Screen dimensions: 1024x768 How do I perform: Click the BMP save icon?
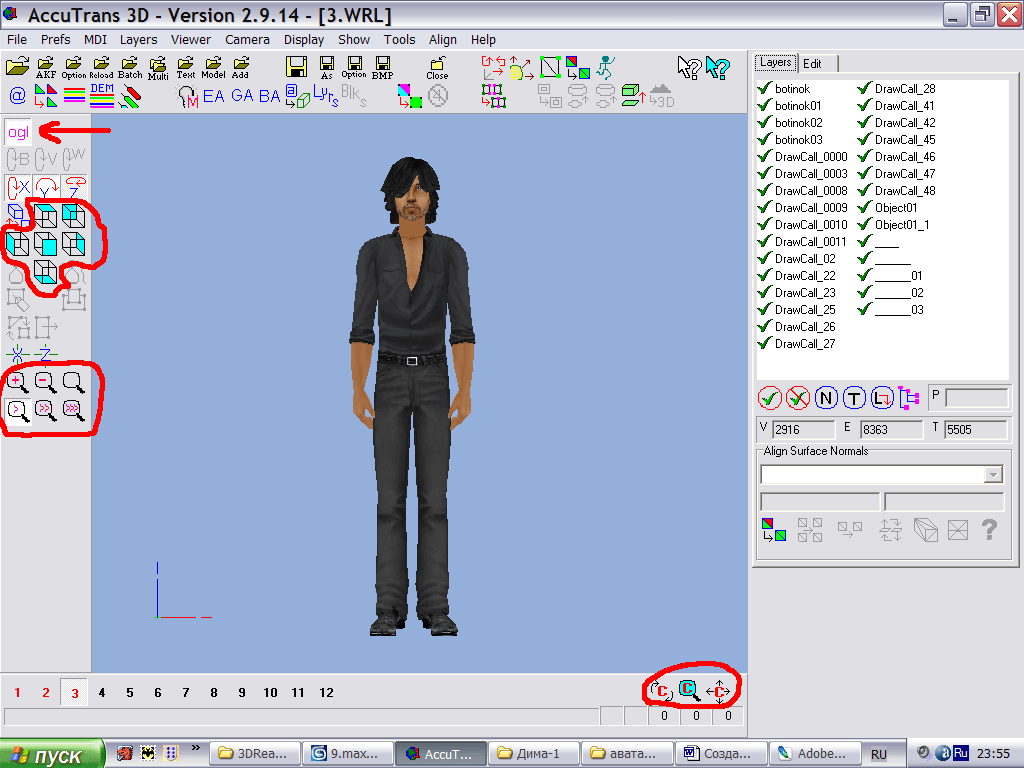tap(383, 68)
